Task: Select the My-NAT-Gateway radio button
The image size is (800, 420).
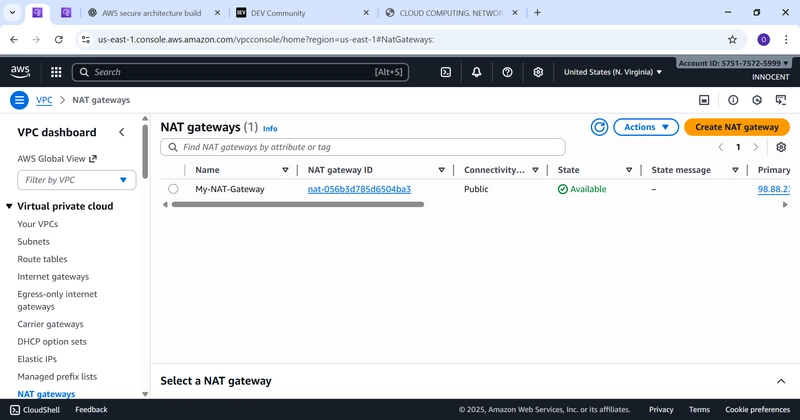Action: tap(173, 189)
